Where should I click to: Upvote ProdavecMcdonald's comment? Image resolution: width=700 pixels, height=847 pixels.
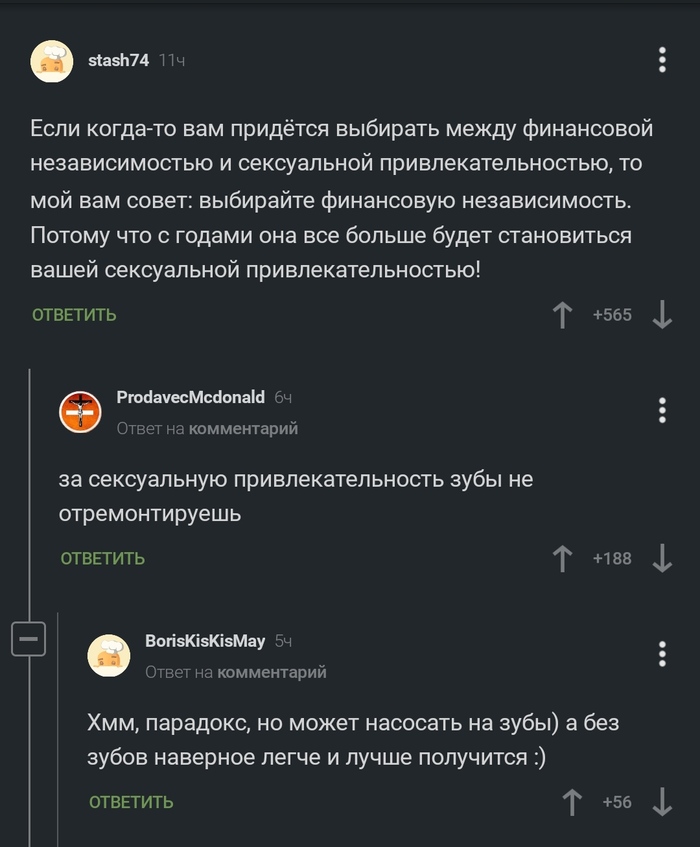[x=563, y=558]
